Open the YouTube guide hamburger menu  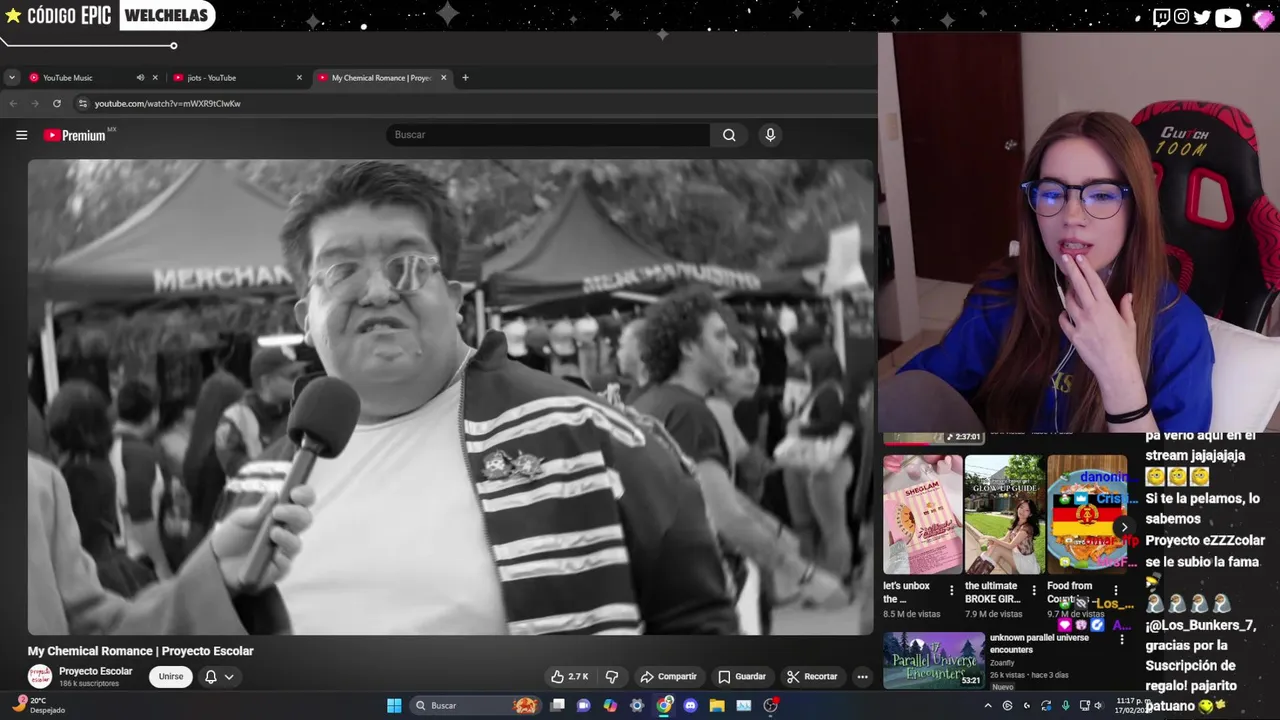pyautogui.click(x=21, y=135)
